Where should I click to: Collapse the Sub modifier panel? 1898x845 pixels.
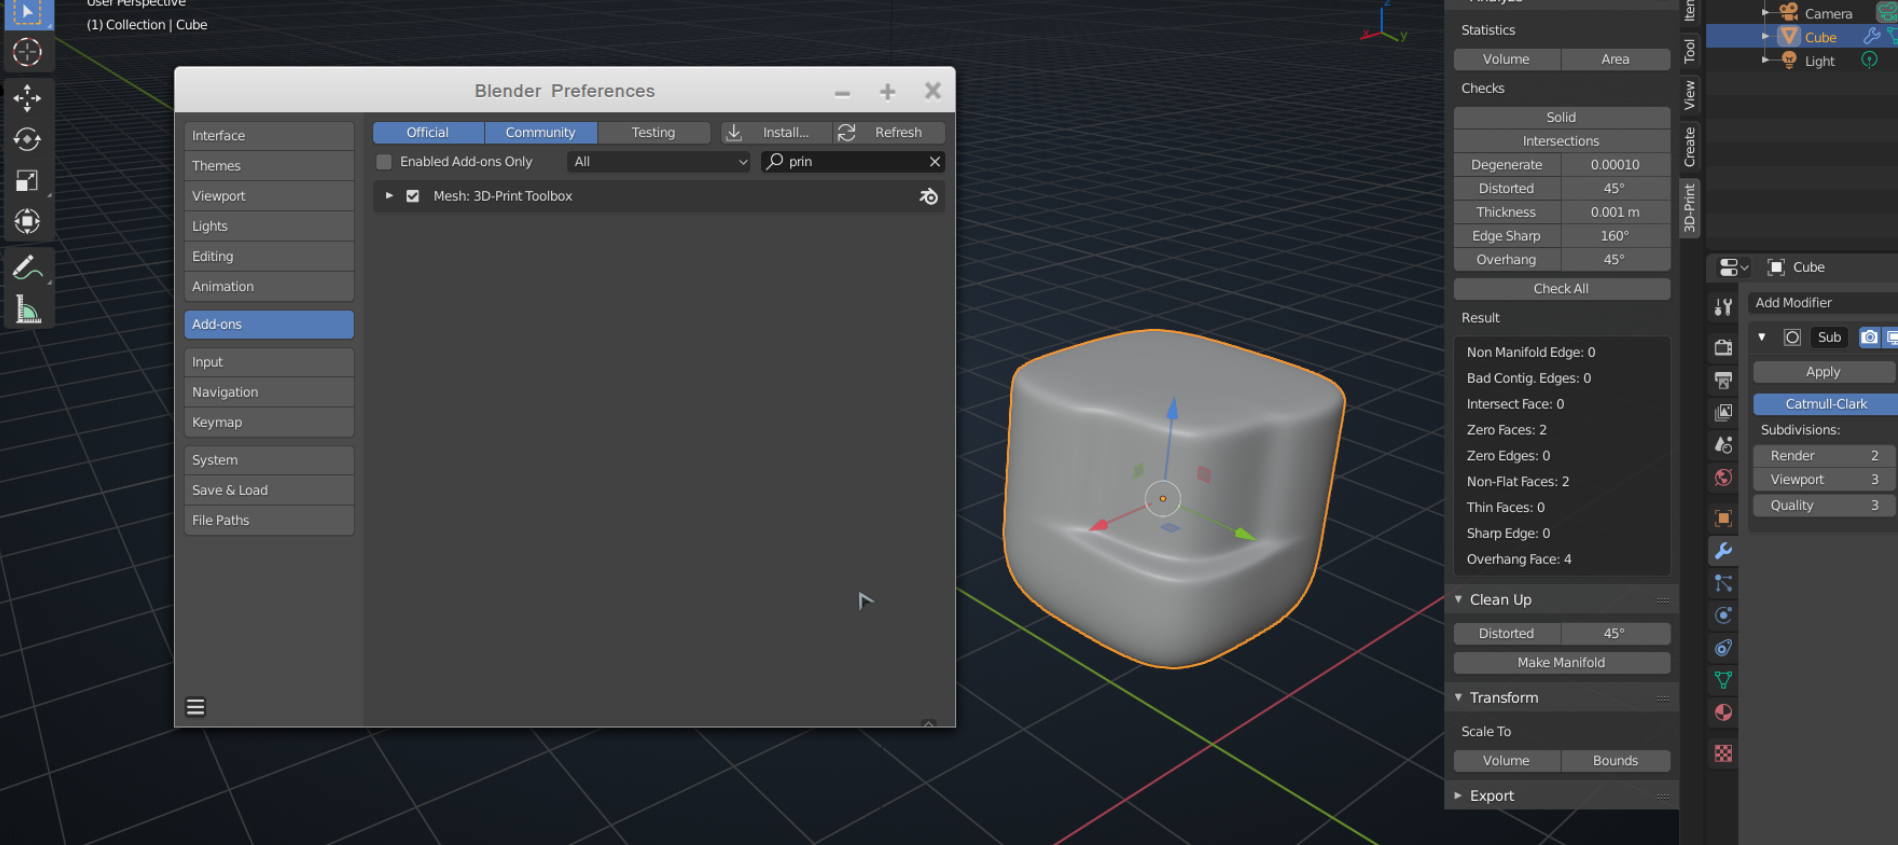1762,337
